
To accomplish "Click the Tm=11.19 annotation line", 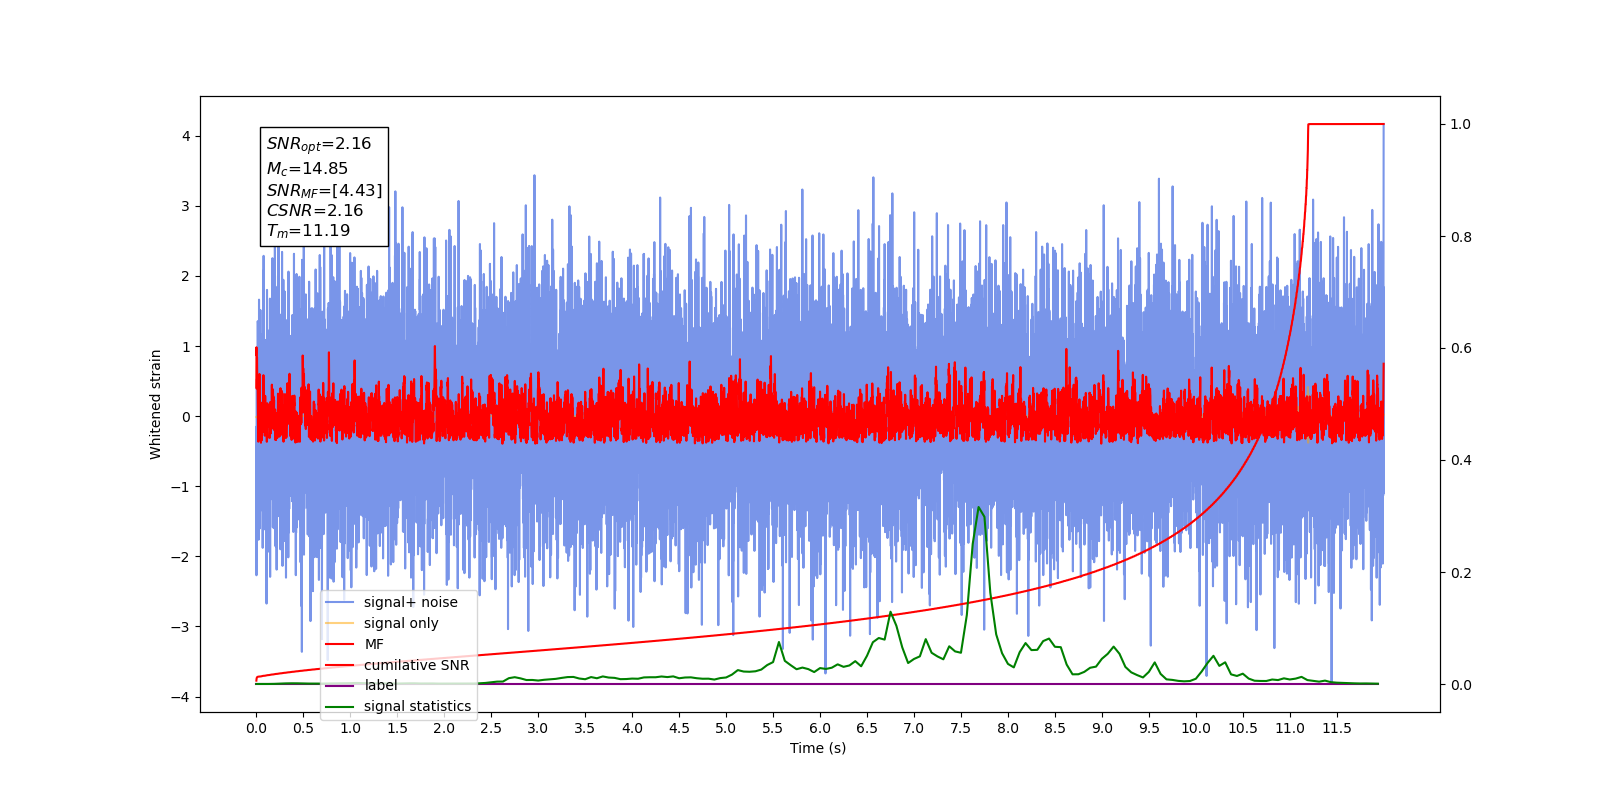I will (x=308, y=231).
